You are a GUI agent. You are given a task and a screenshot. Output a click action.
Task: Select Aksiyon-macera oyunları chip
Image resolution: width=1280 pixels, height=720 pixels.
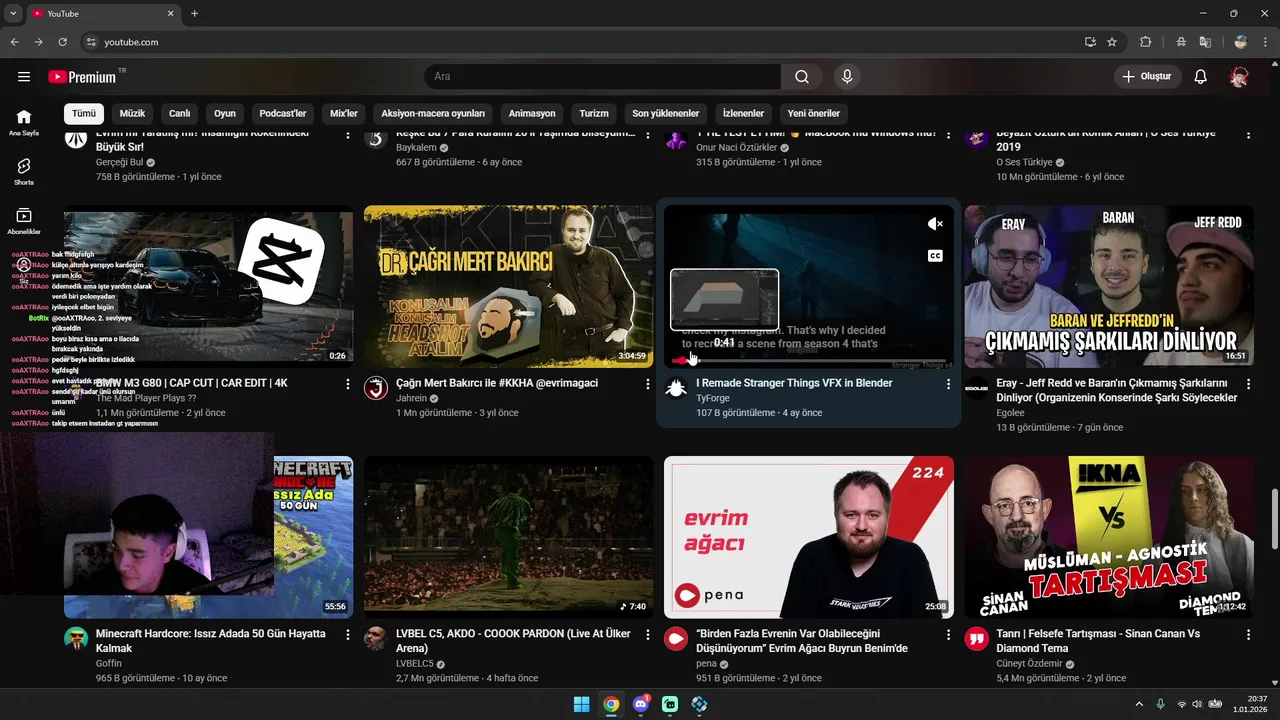(433, 114)
